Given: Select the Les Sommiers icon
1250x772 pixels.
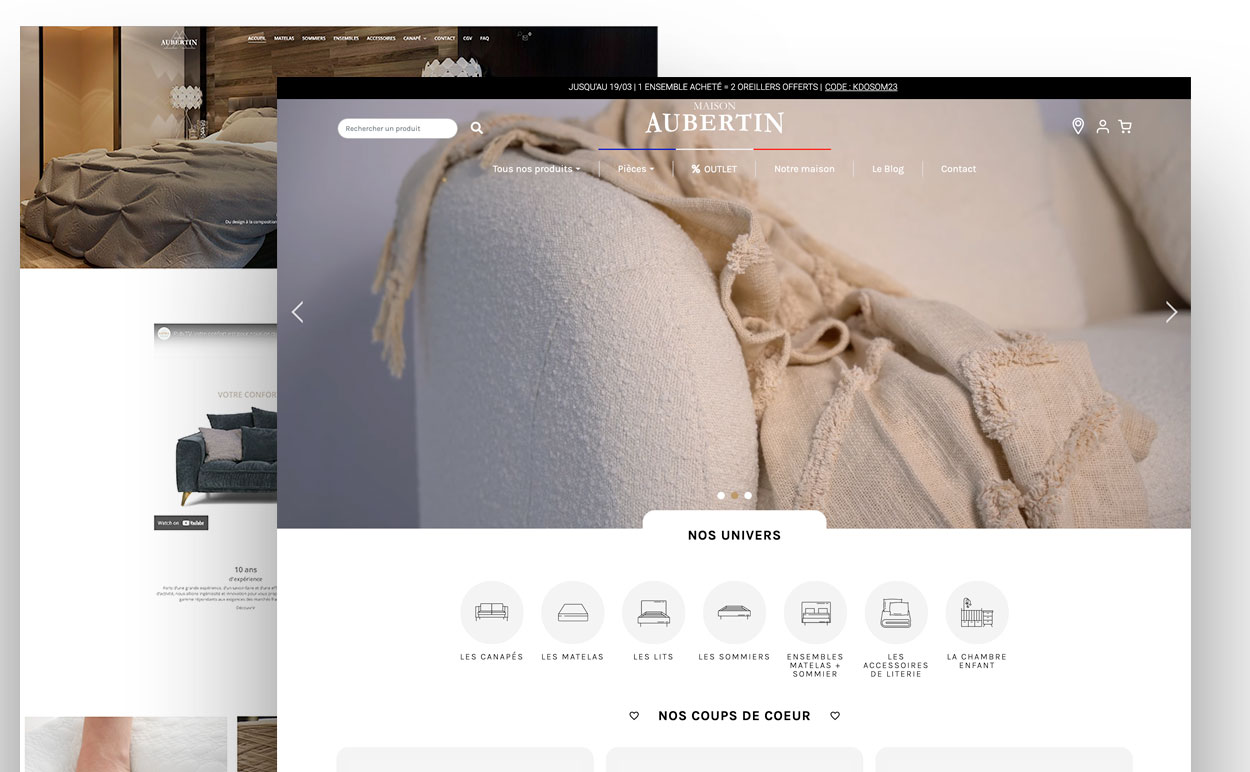Looking at the screenshot, I should [x=734, y=613].
